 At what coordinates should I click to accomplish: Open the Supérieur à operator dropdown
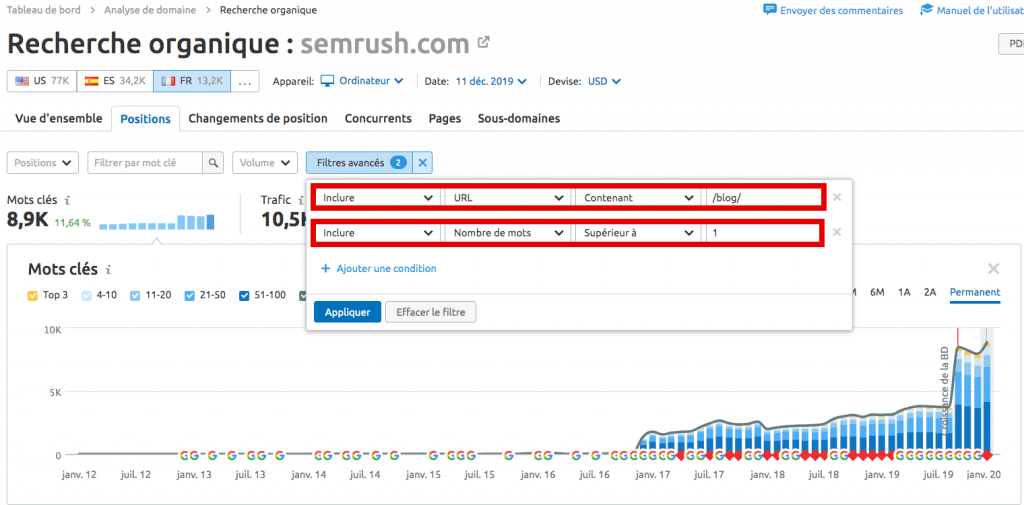tap(638, 232)
